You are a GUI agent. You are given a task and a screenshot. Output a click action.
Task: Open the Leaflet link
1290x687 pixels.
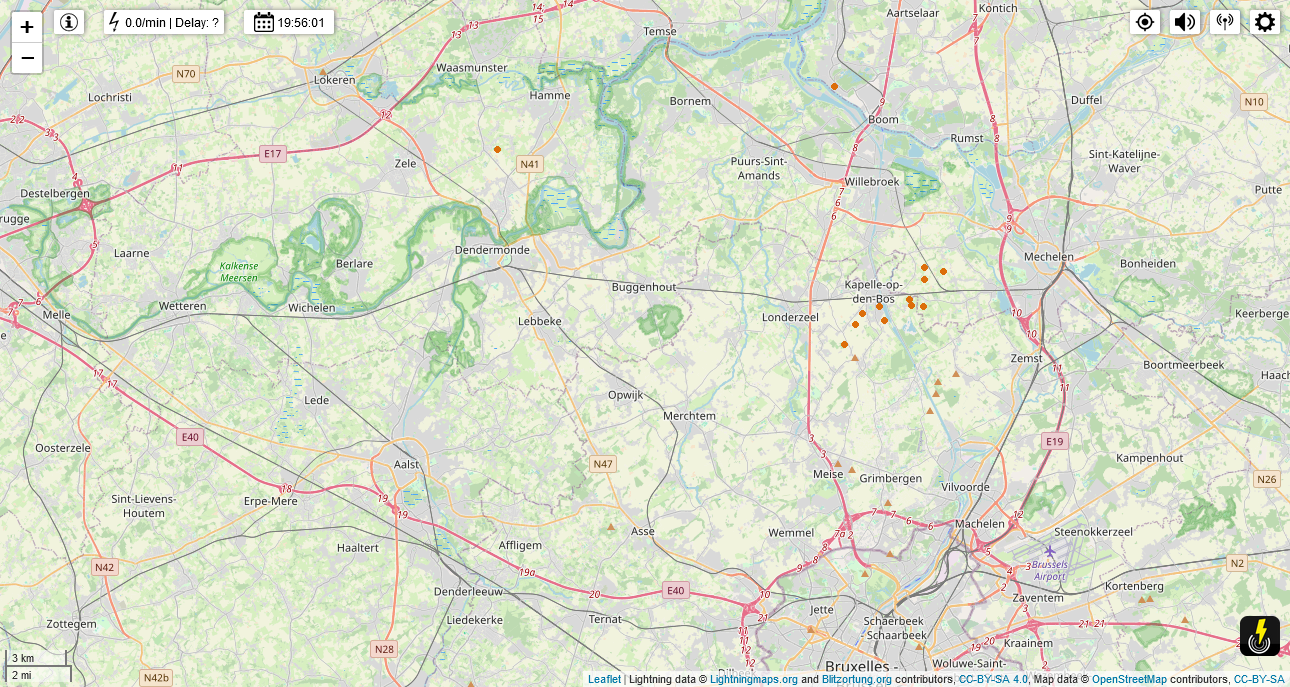(604, 679)
